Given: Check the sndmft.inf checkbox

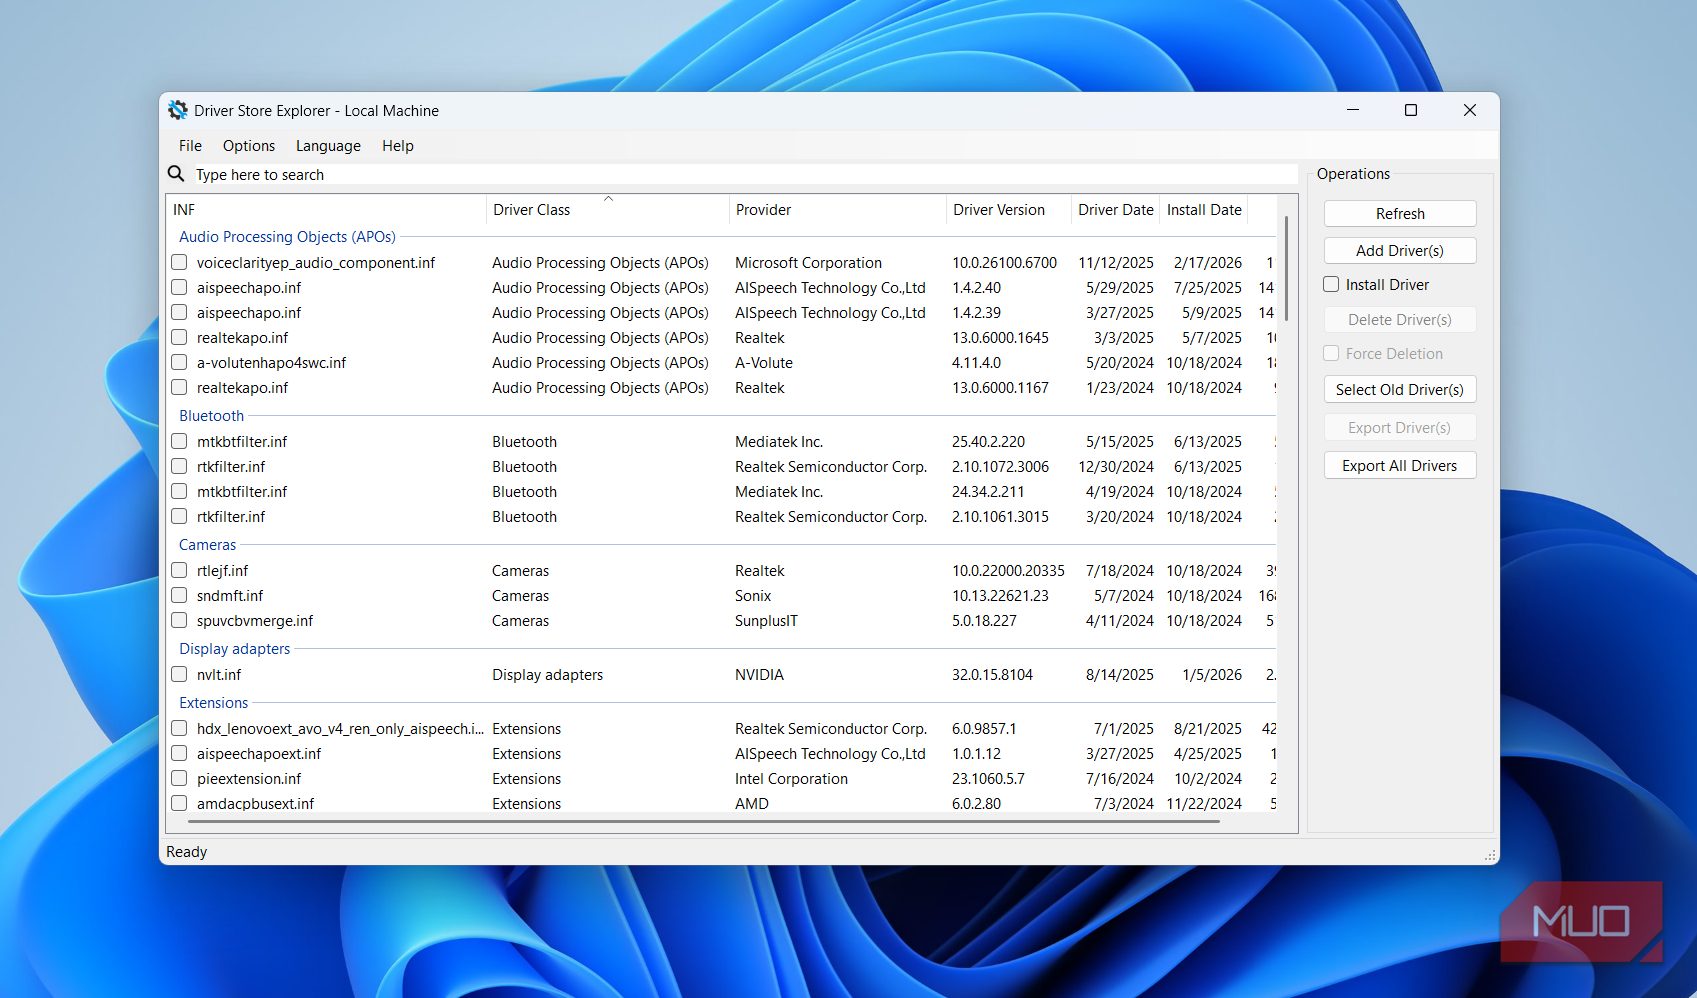Looking at the screenshot, I should point(179,595).
